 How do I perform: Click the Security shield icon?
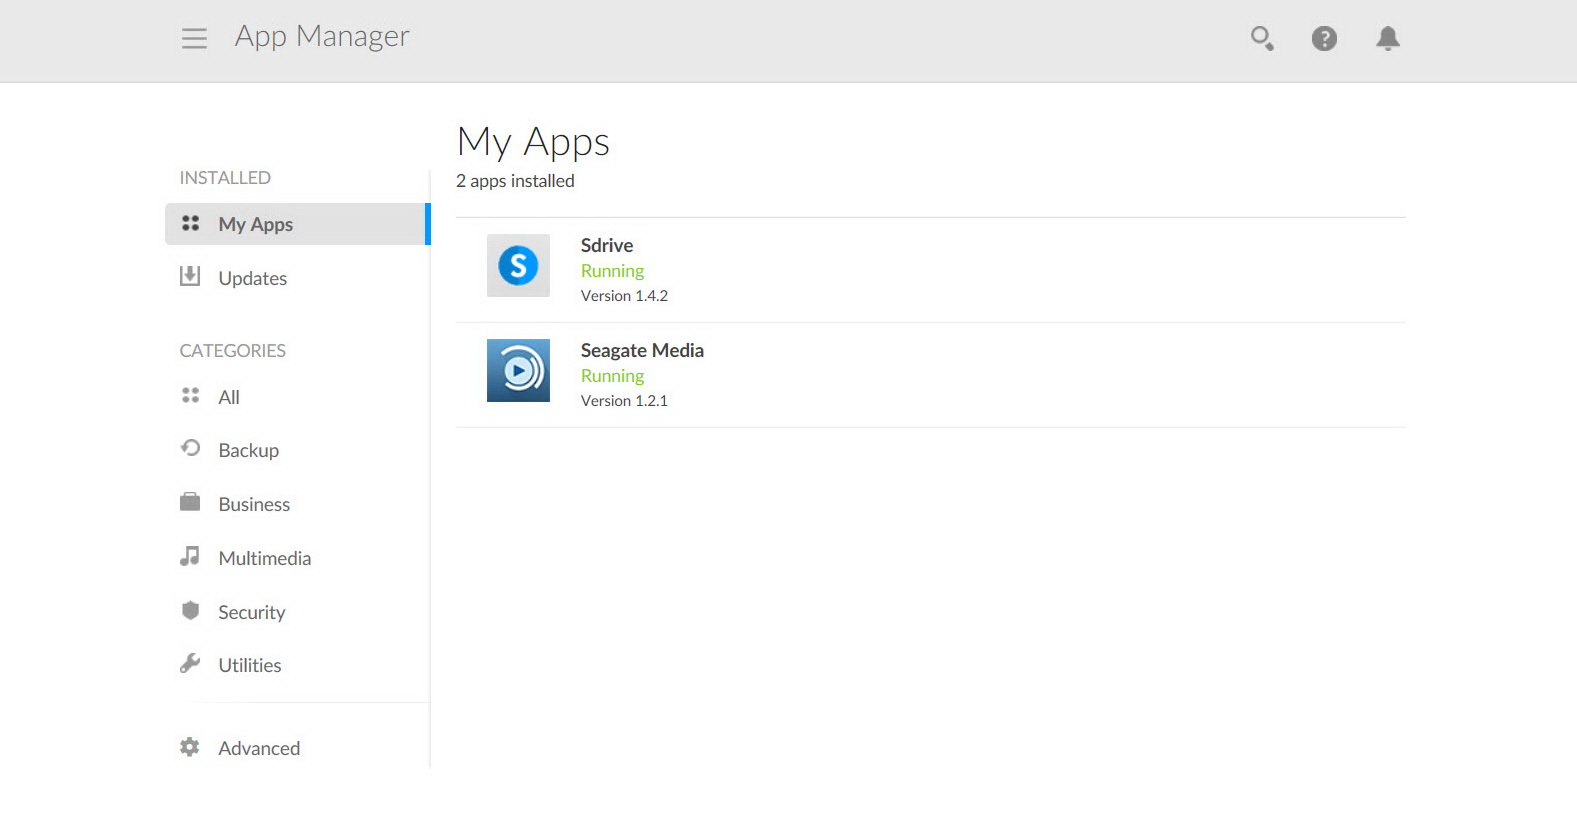190,610
